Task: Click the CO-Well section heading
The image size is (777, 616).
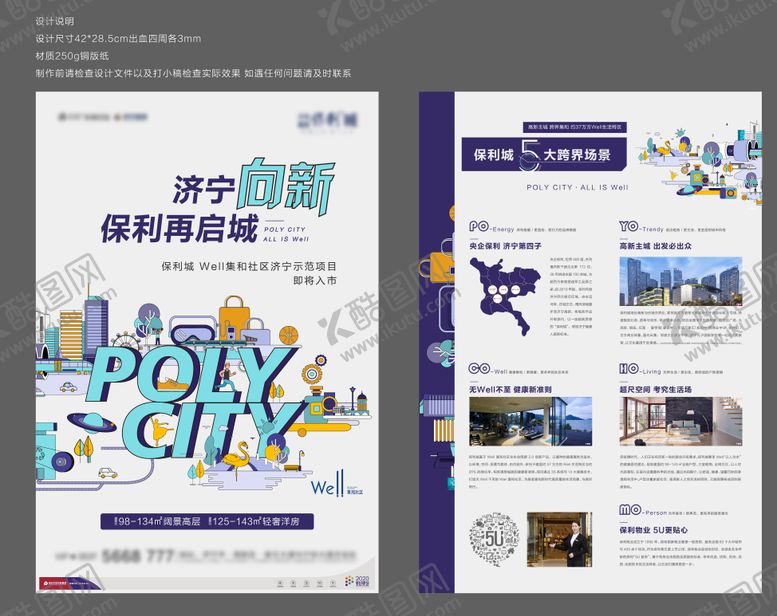Action: pyautogui.click(x=487, y=367)
